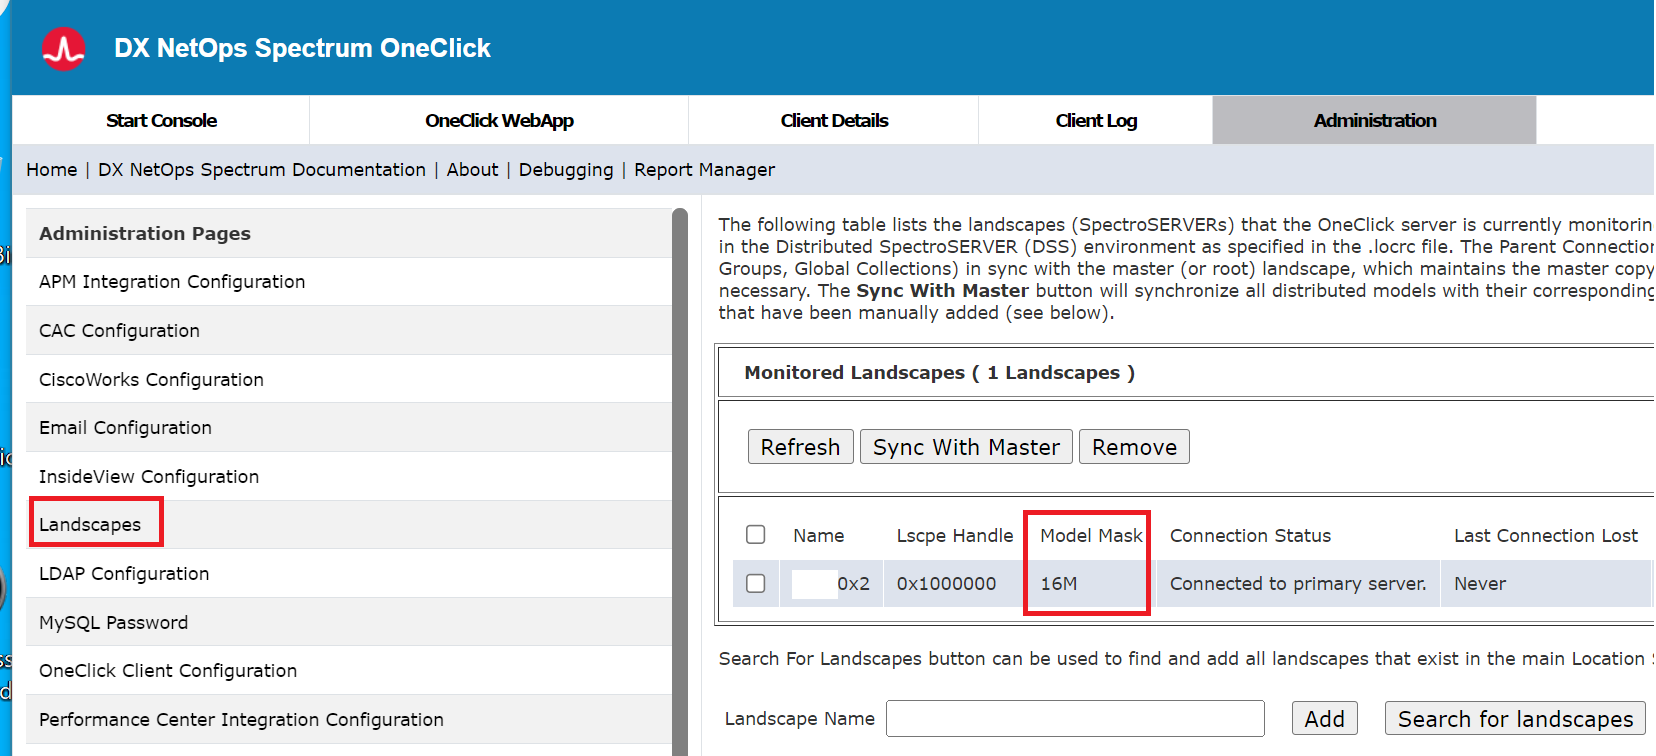This screenshot has width=1656, height=756.
Task: Click the sidebar vertical scrollbar
Action: (x=680, y=482)
